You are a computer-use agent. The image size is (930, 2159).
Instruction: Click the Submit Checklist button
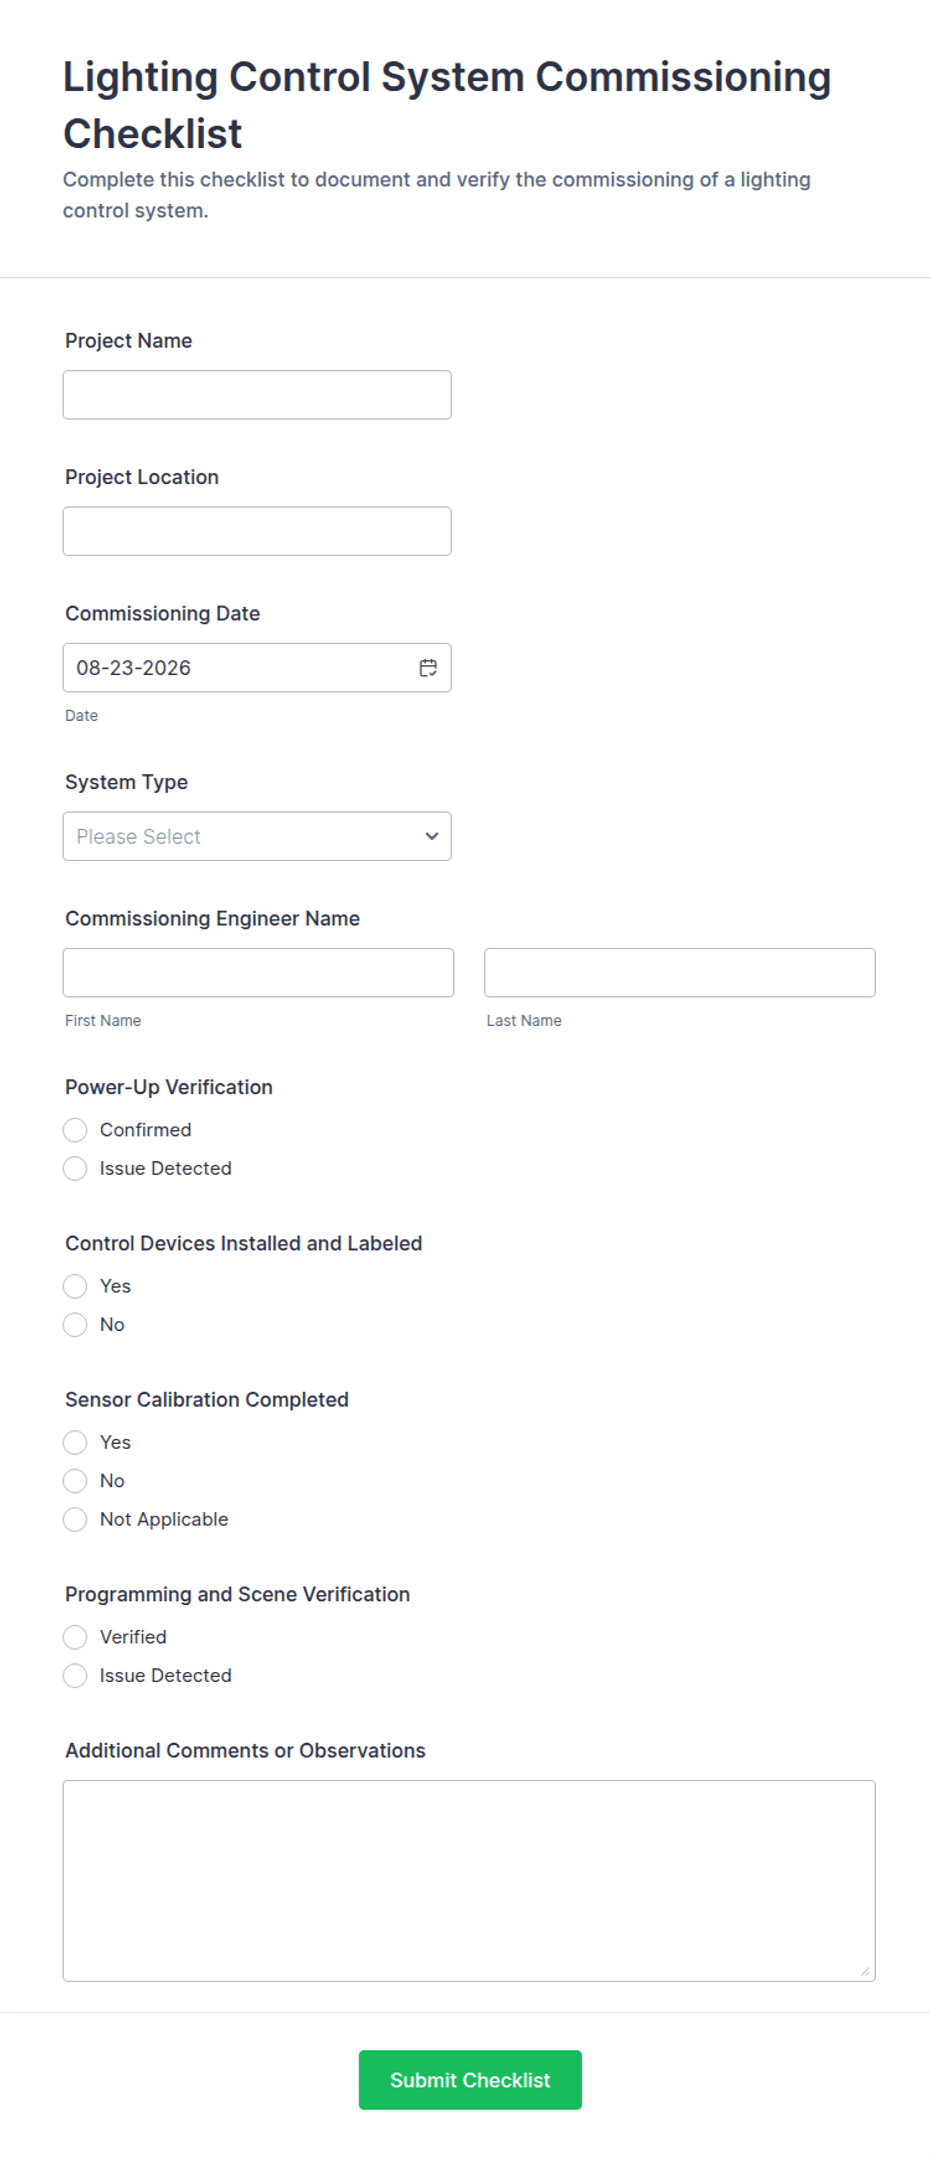[x=470, y=2080]
